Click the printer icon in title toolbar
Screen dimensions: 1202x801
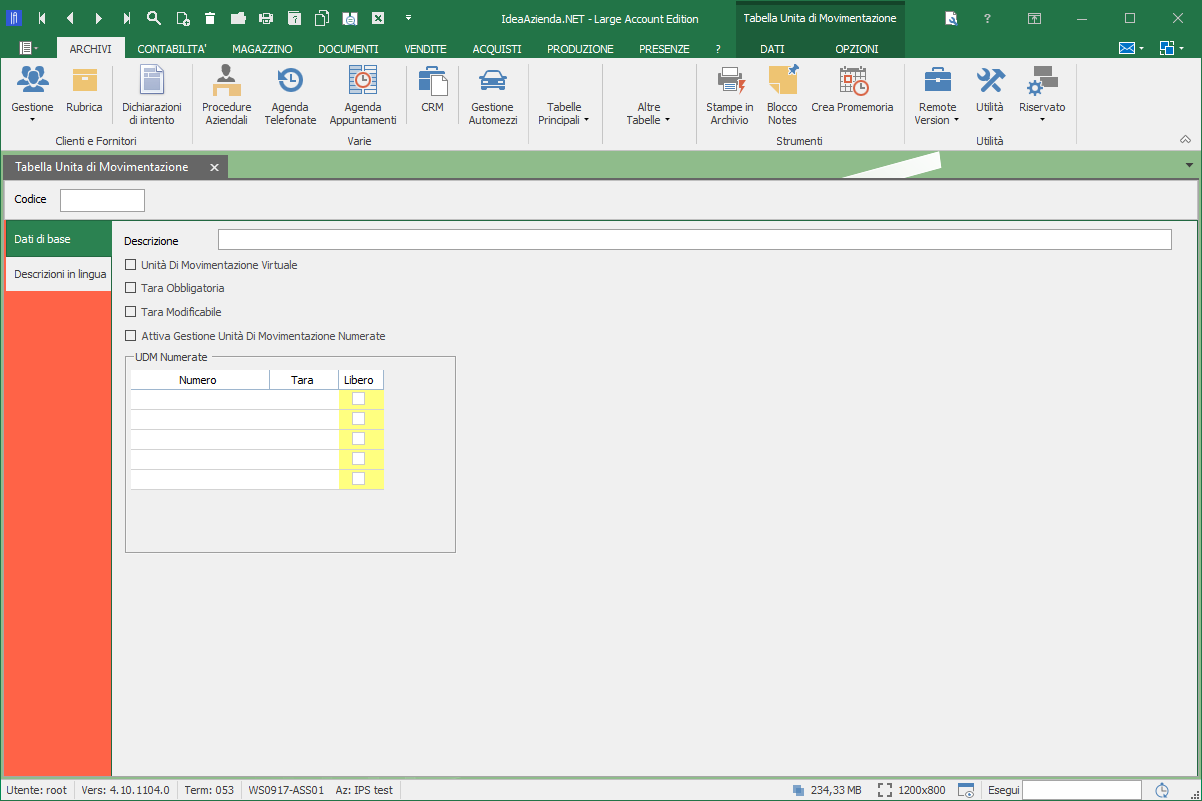(x=266, y=18)
